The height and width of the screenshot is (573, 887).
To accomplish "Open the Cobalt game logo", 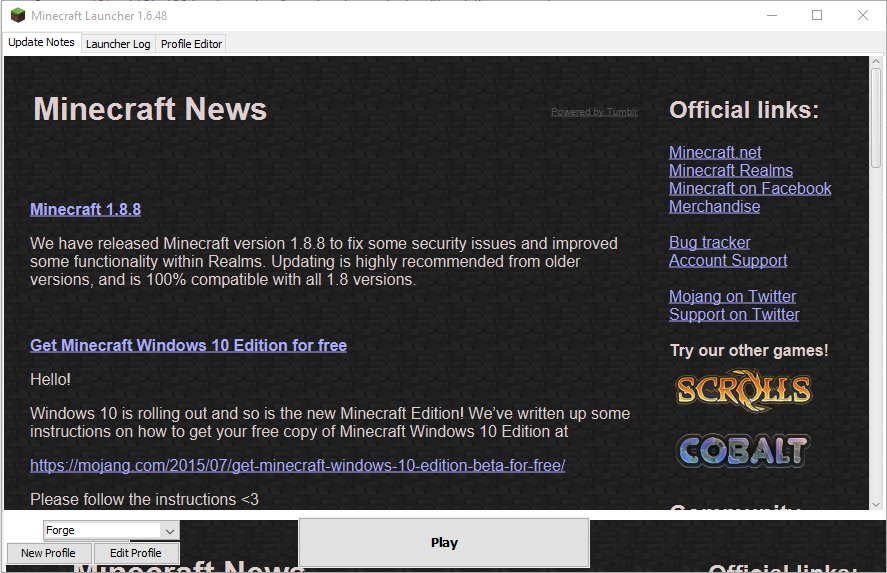I will click(x=743, y=450).
